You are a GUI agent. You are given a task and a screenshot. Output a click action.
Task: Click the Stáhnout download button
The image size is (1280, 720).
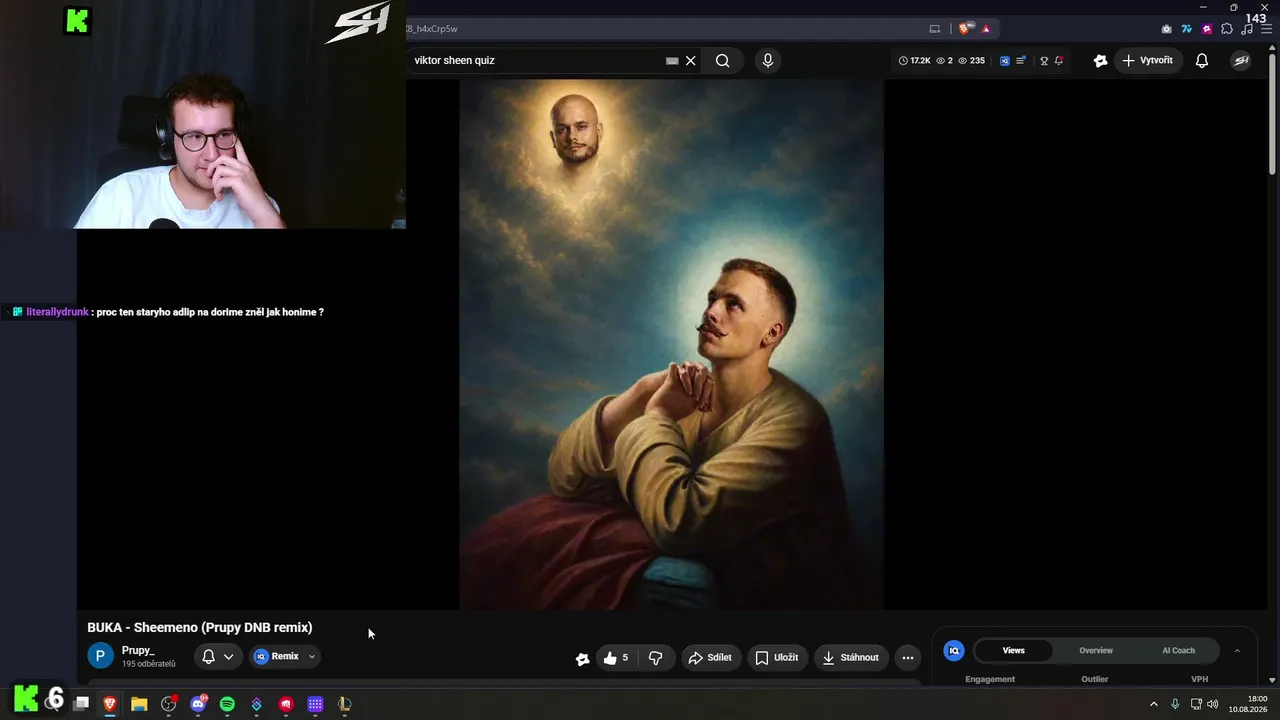pyautogui.click(x=850, y=657)
